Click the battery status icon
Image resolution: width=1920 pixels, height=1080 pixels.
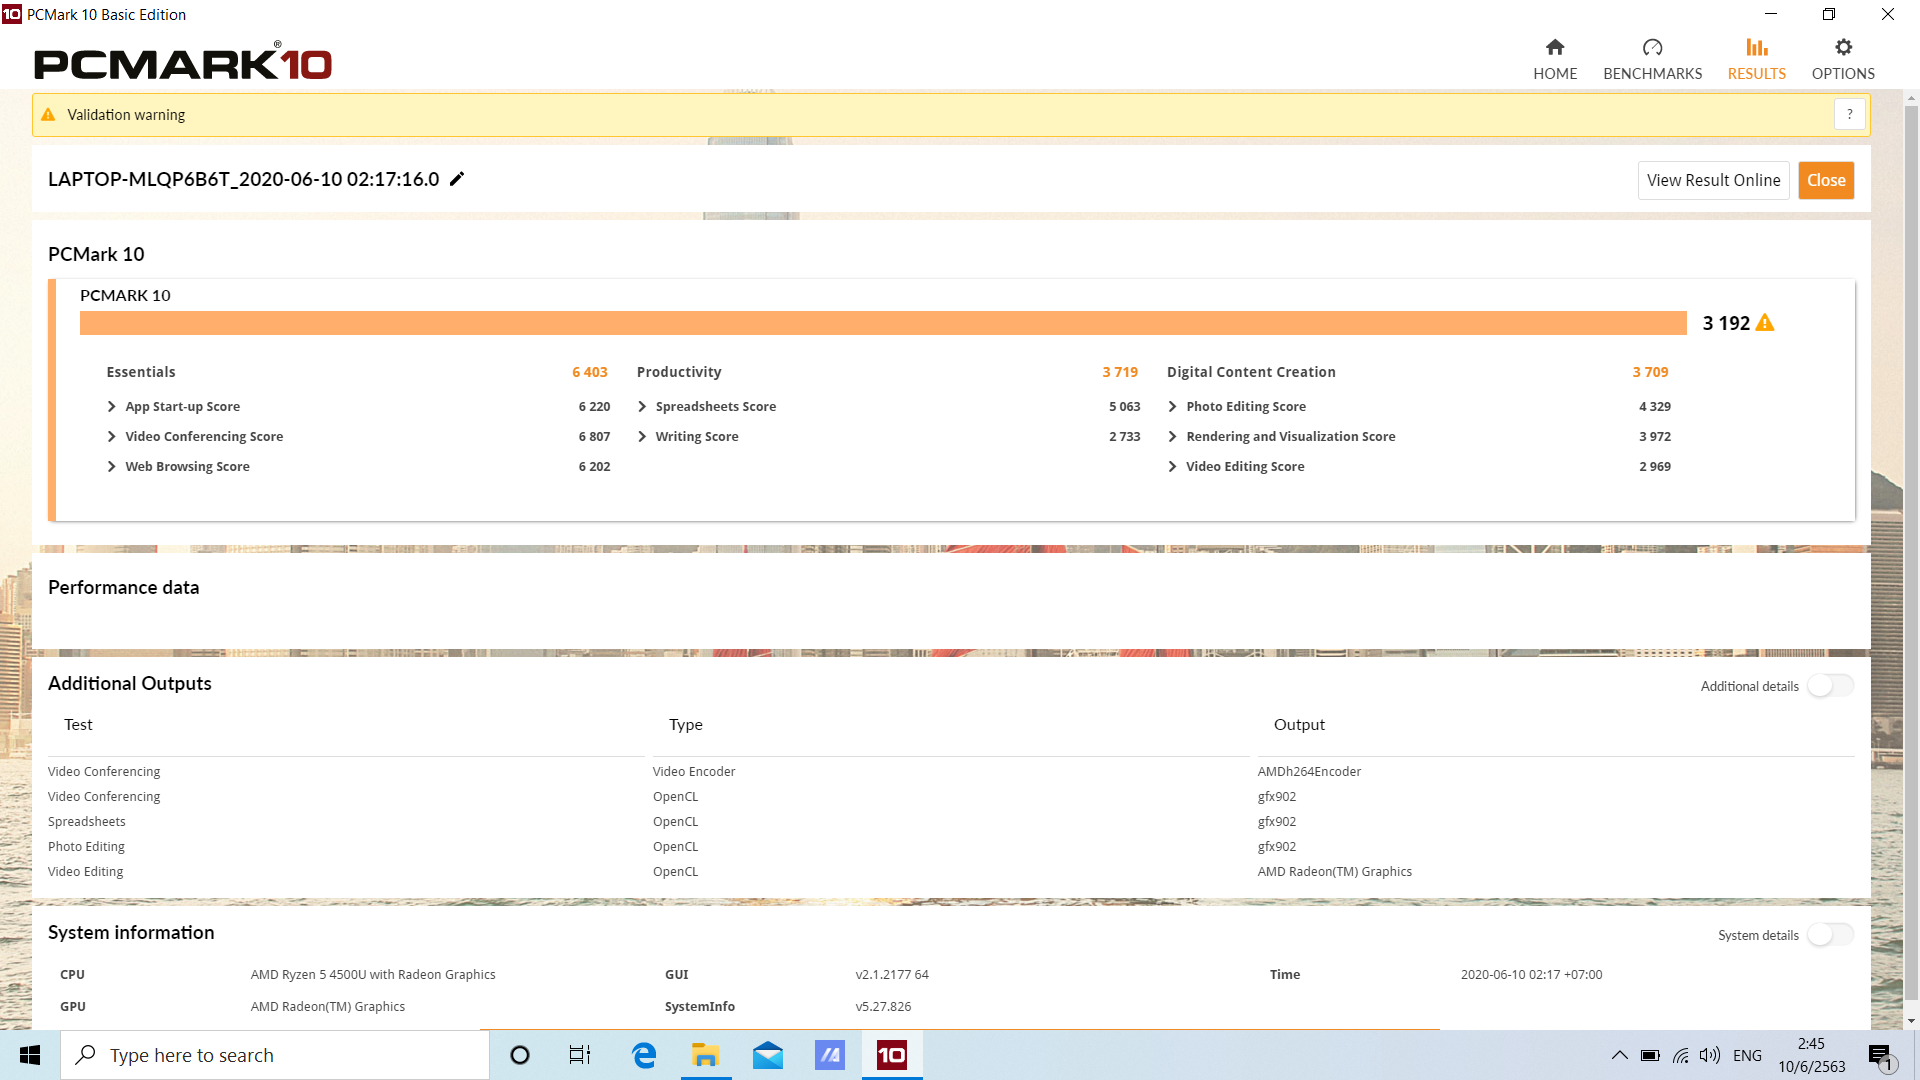[1650, 1055]
